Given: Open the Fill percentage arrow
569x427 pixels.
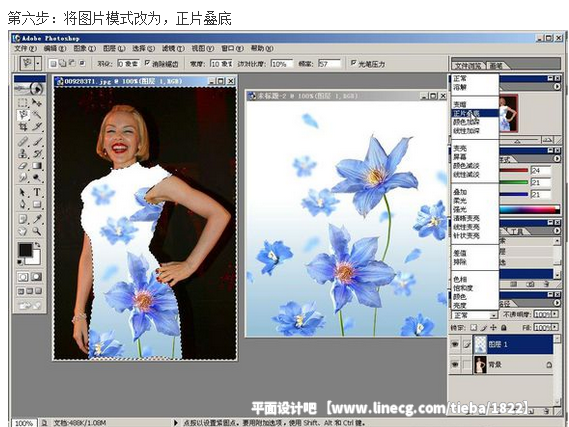Looking at the screenshot, I should (555, 328).
